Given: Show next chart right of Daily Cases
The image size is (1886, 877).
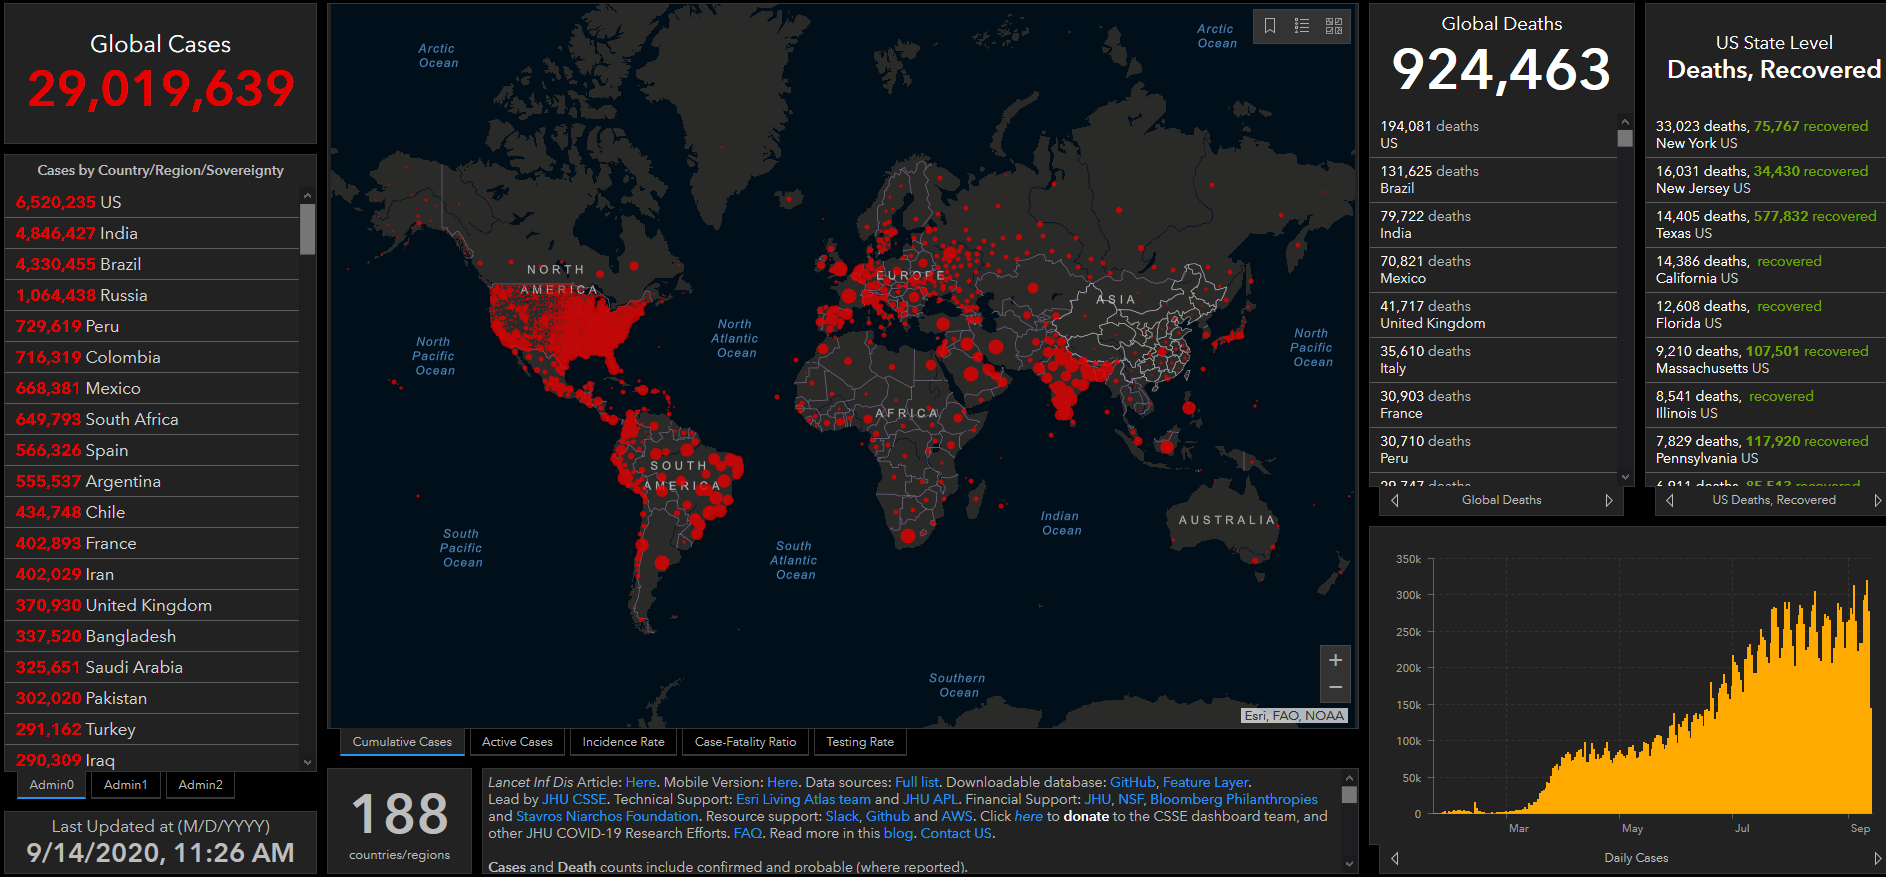Looking at the screenshot, I should pyautogui.click(x=1877, y=858).
